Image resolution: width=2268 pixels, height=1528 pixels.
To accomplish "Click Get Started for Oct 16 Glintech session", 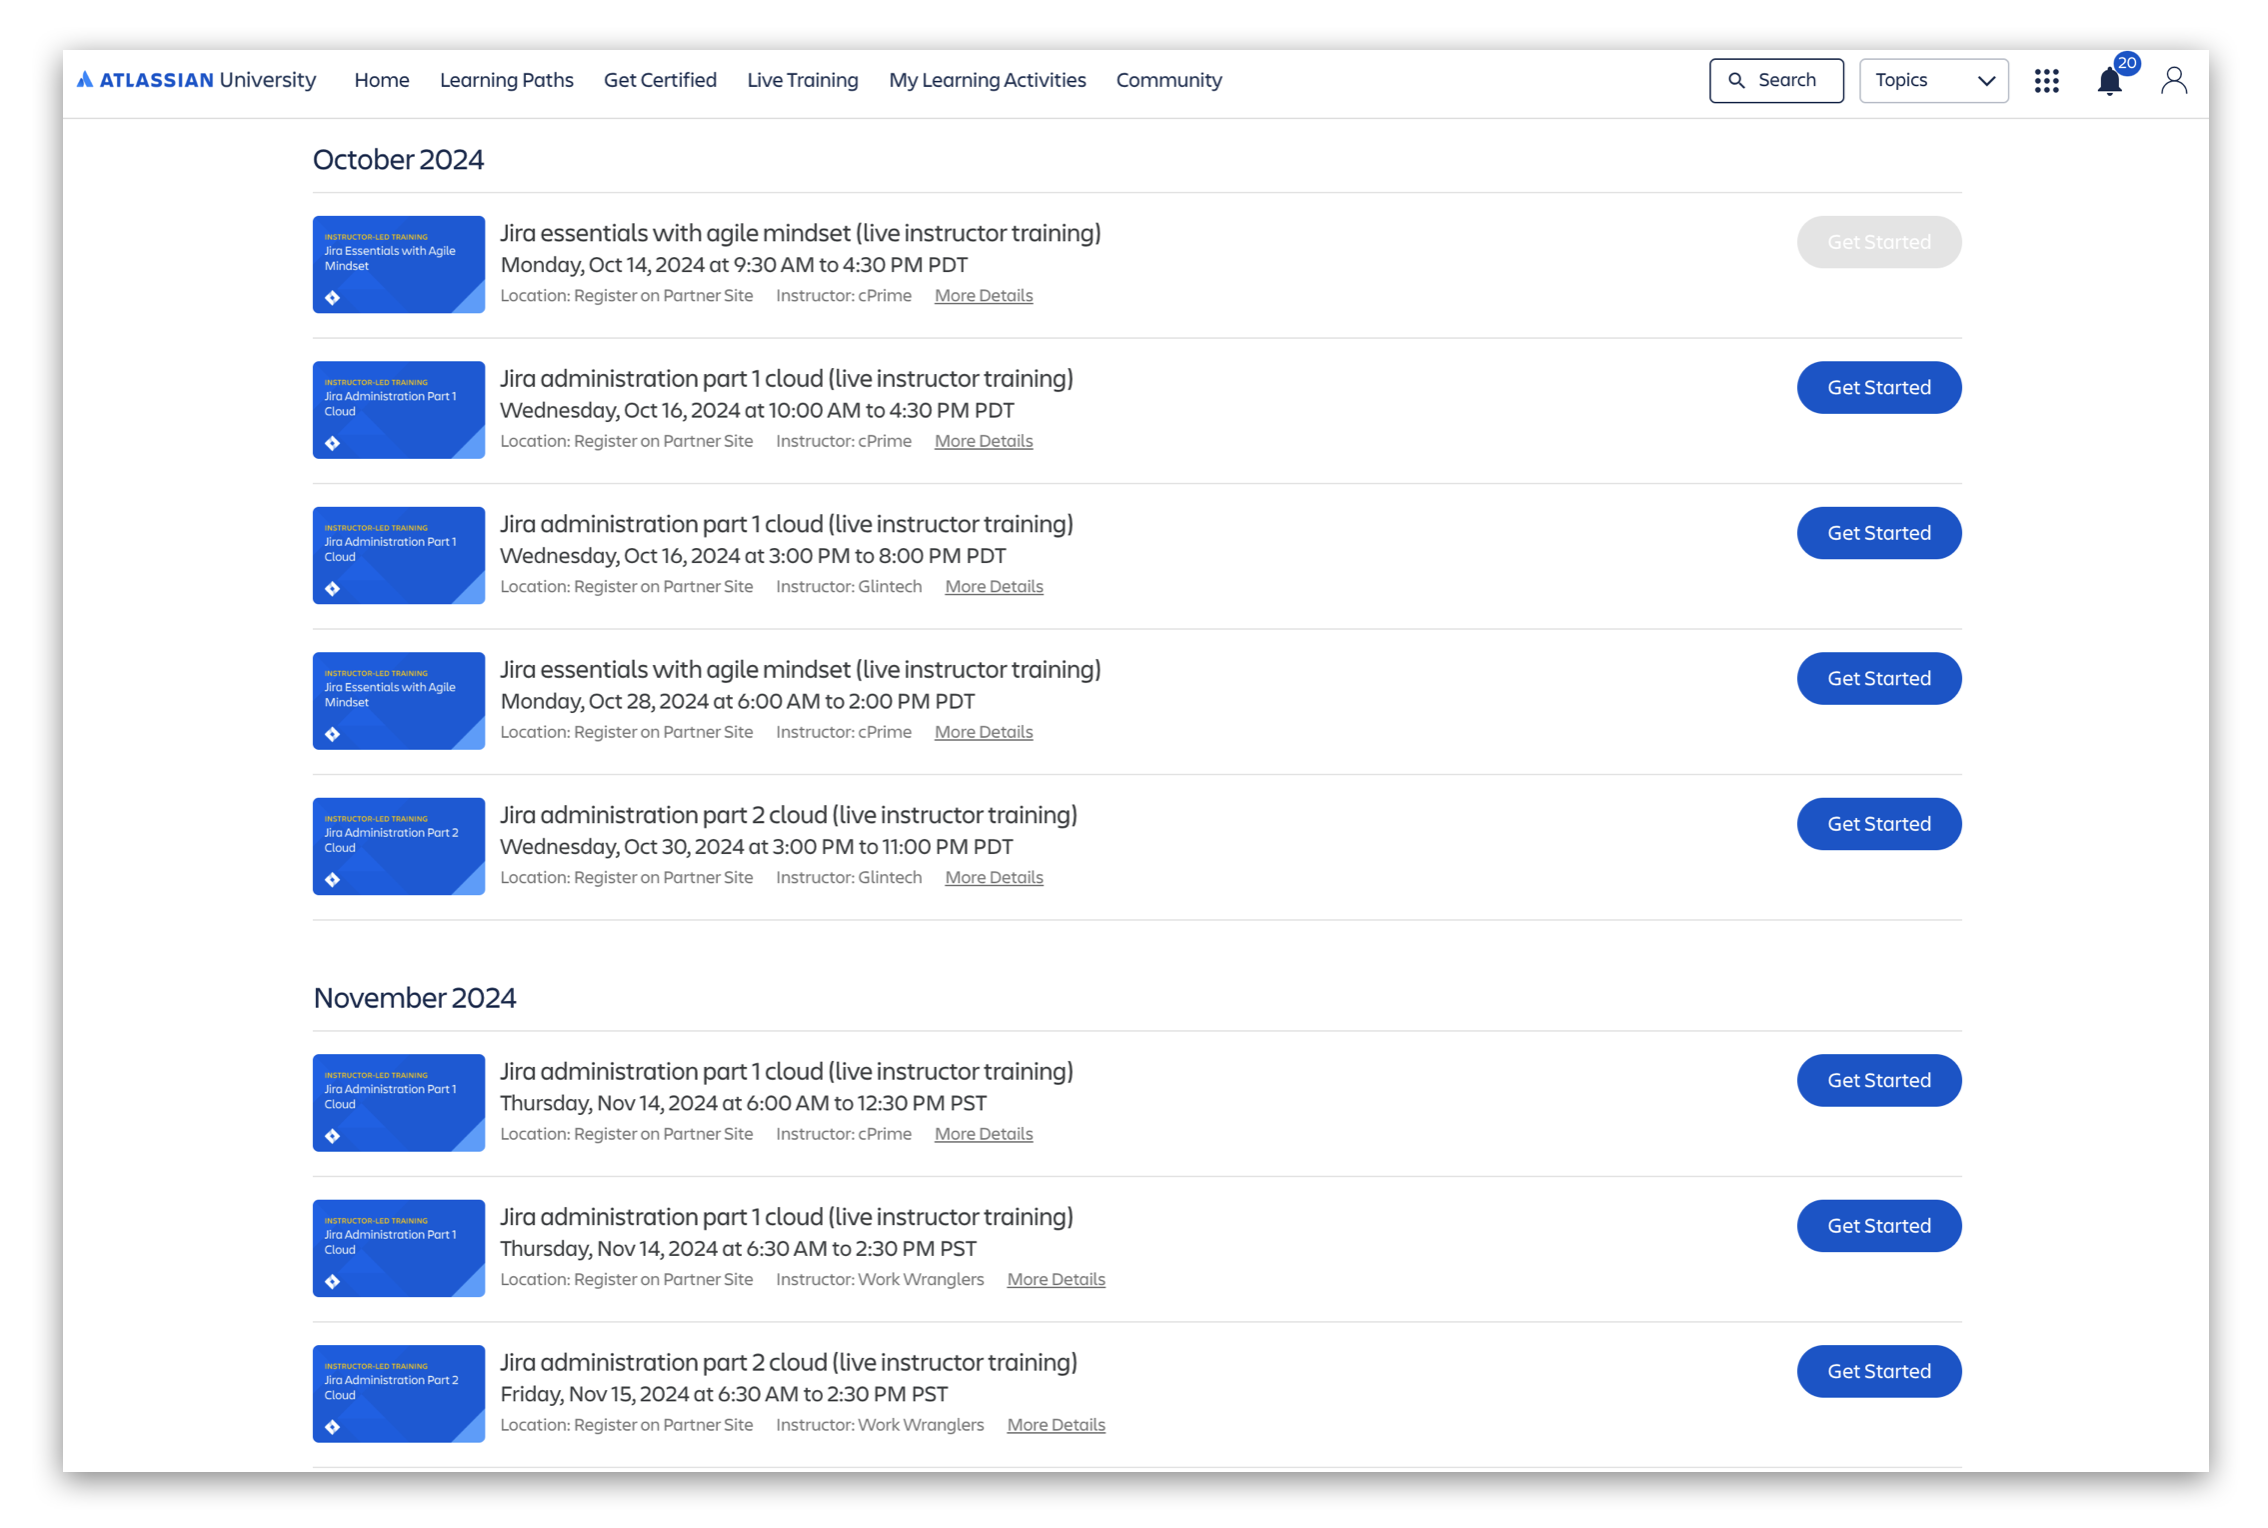I will pyautogui.click(x=1878, y=532).
